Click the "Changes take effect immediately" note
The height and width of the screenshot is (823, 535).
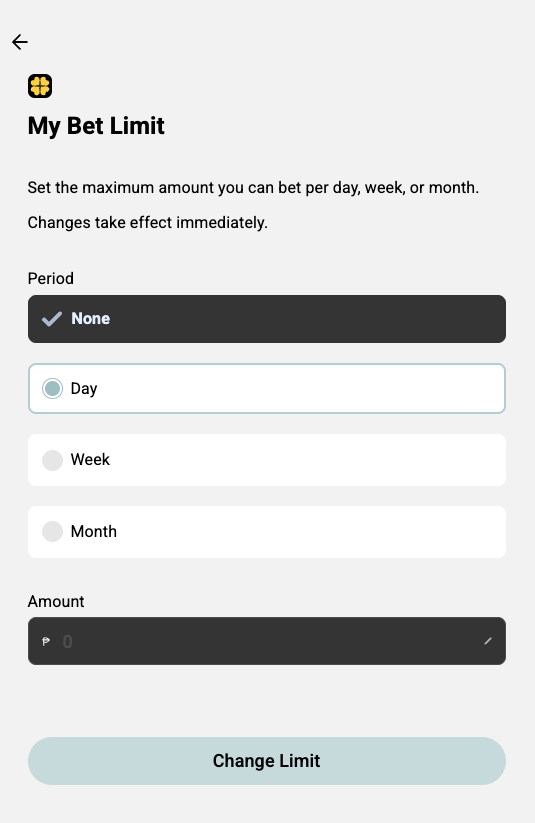point(148,223)
